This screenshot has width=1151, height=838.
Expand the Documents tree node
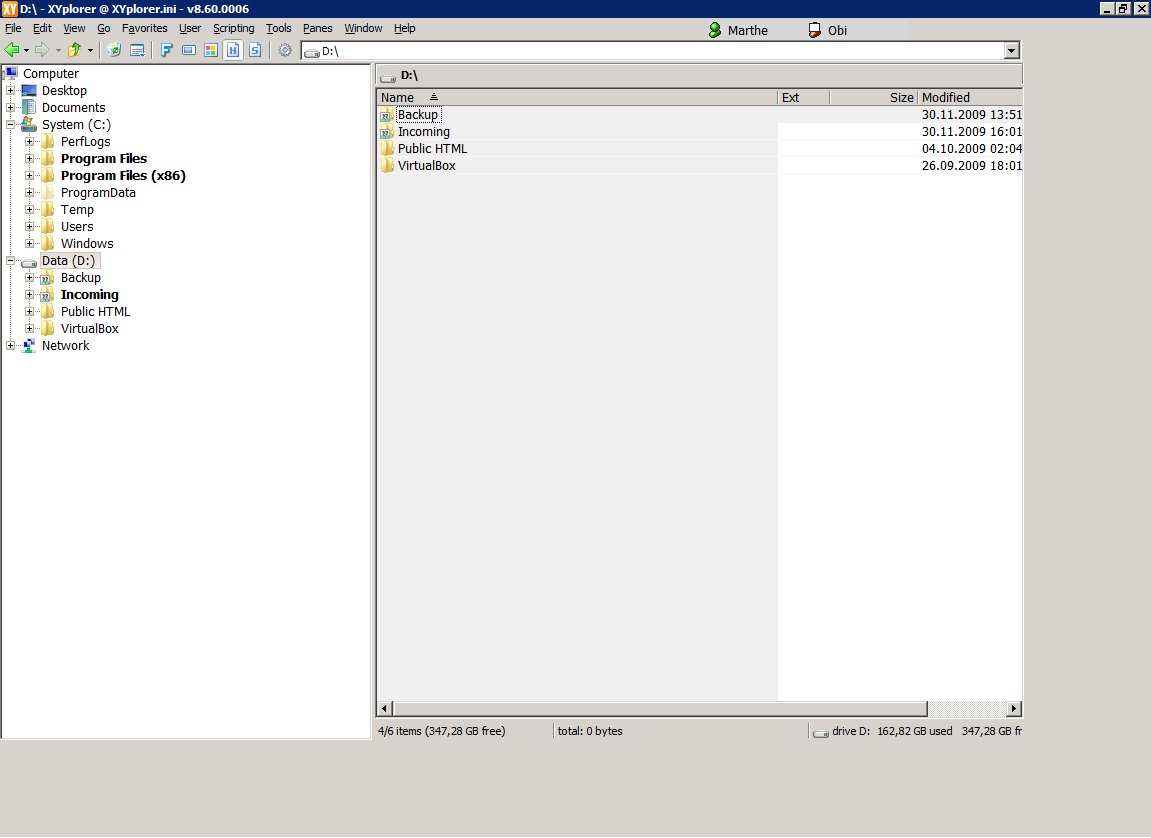point(10,107)
